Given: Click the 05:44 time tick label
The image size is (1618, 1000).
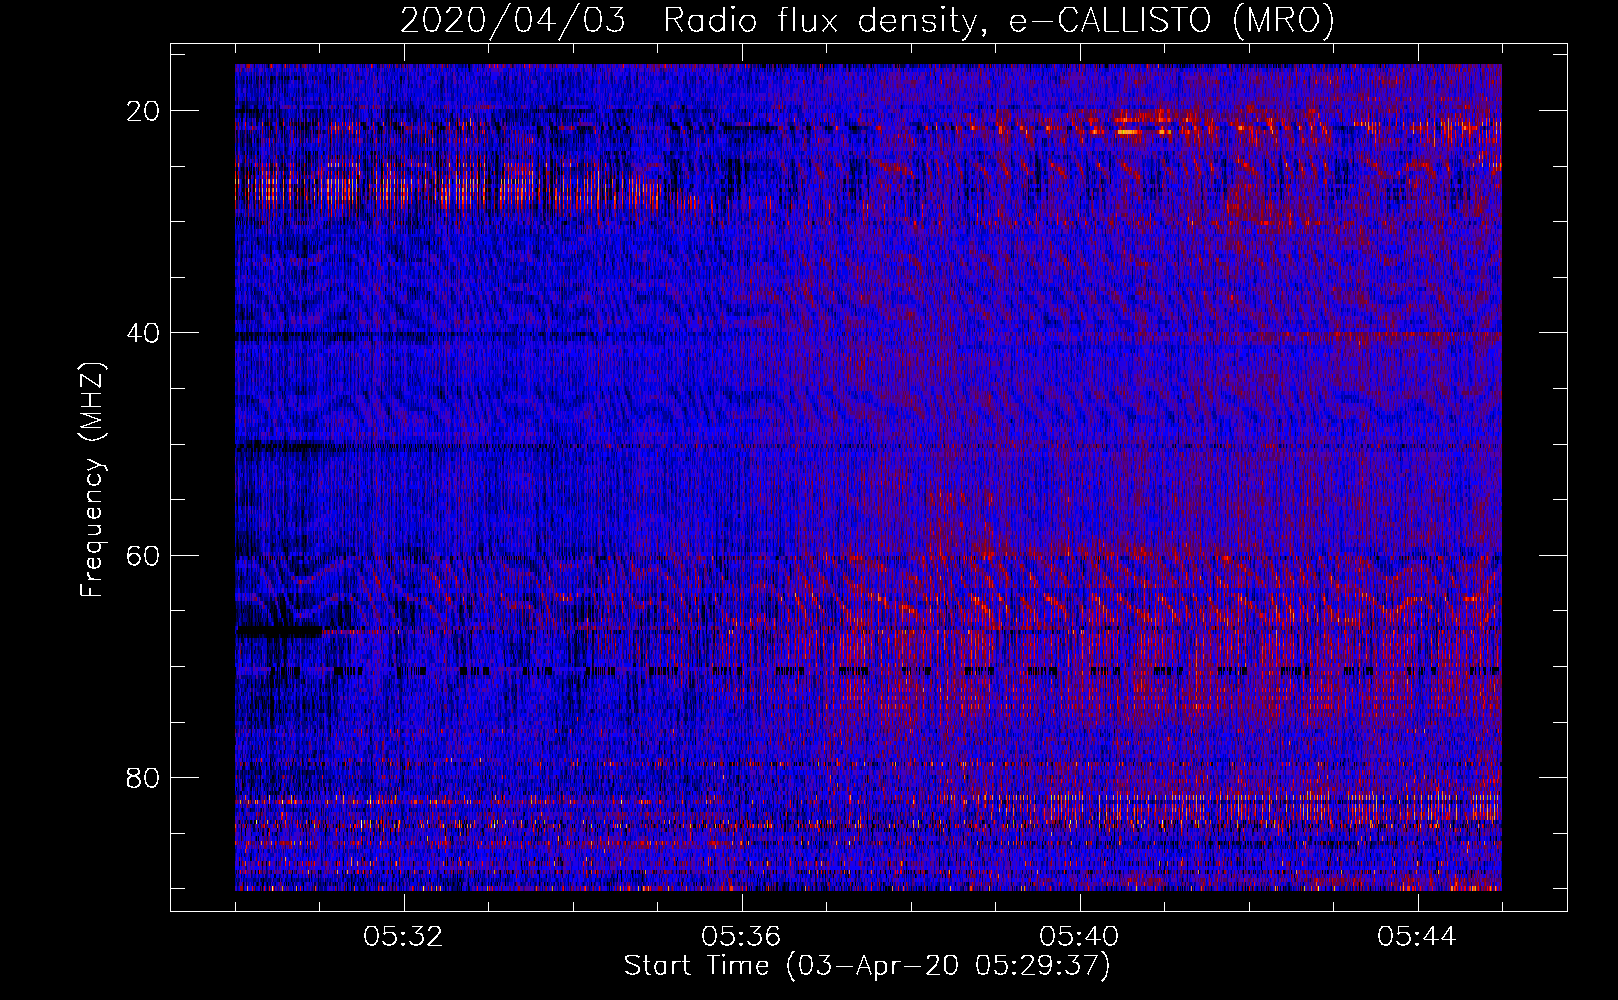Looking at the screenshot, I should pos(1417,937).
